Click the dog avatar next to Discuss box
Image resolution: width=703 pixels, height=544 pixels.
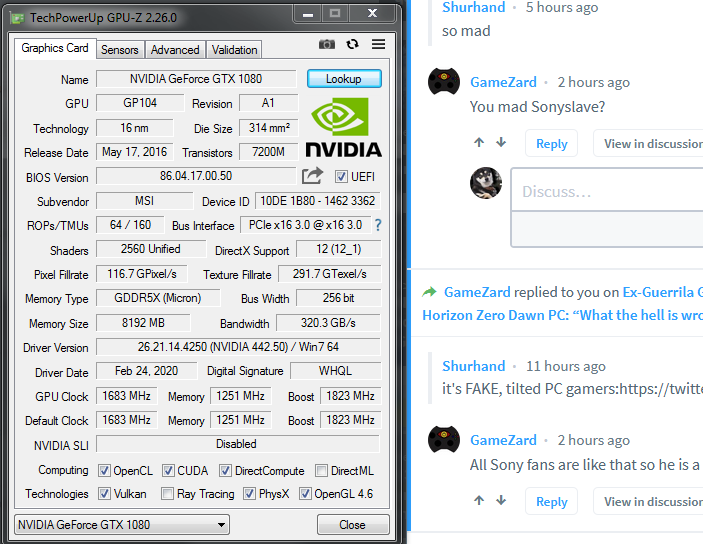point(486,183)
